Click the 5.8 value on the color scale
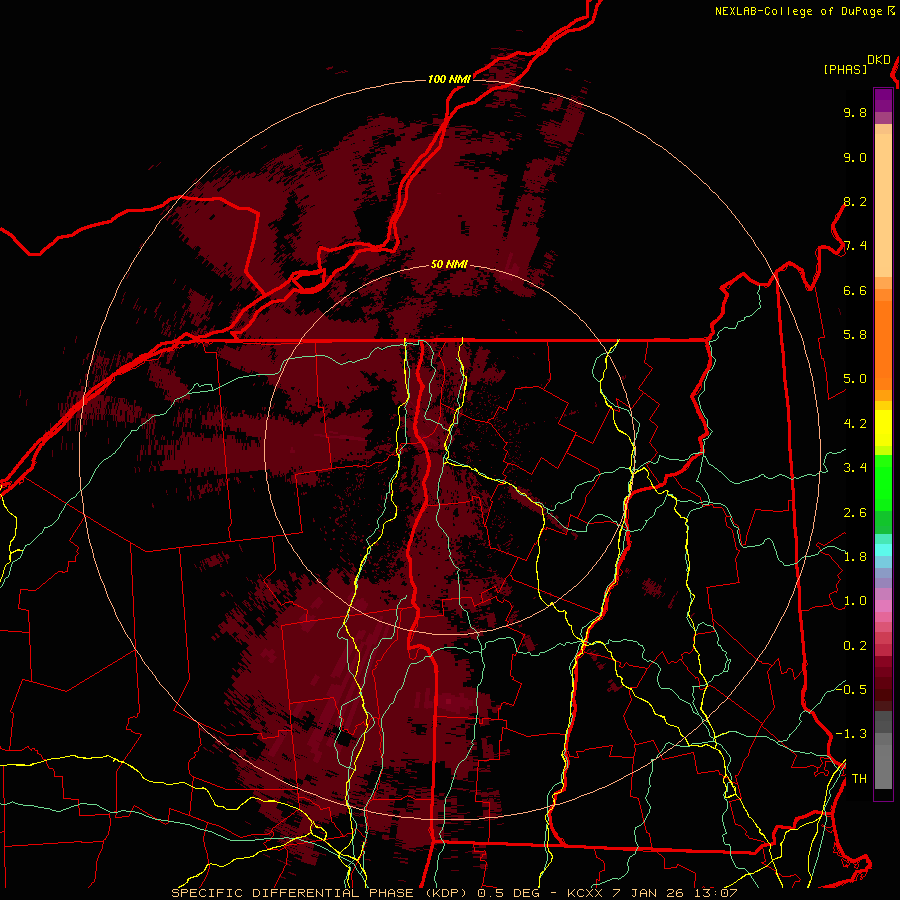The height and width of the screenshot is (900, 900). (855, 335)
